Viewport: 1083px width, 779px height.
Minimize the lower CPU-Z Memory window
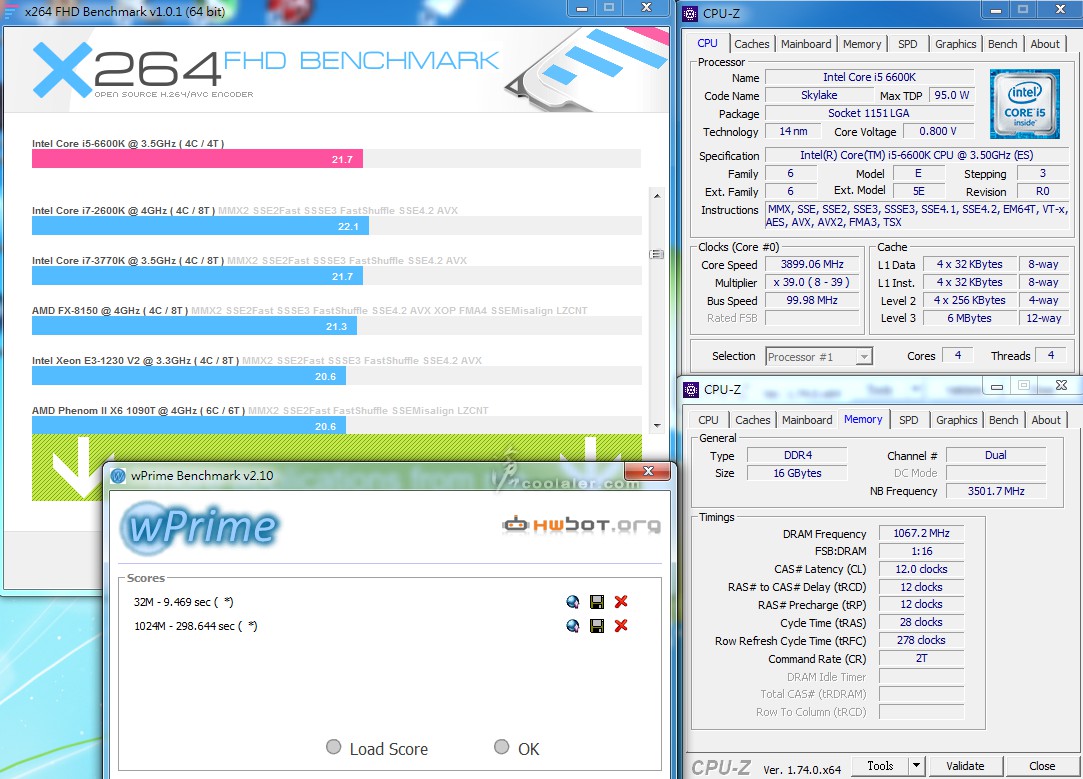997,386
